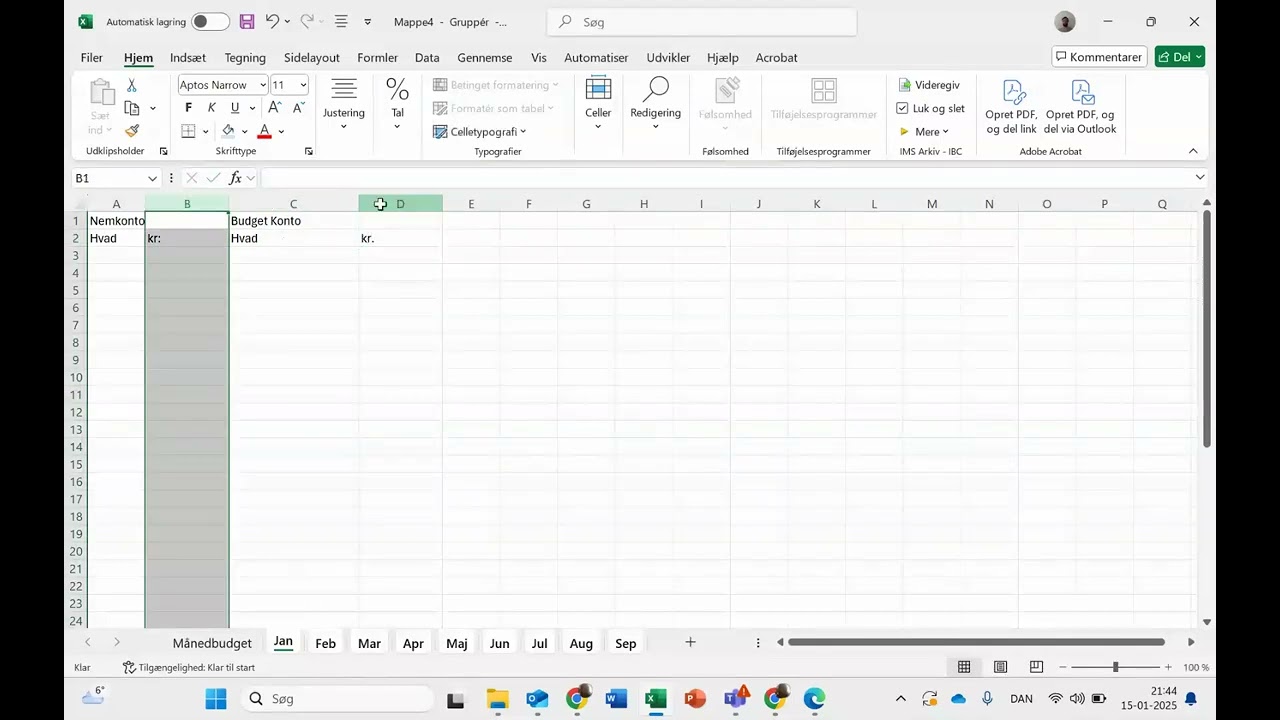Switch to Normal view in status bar
The image size is (1280, 720).
click(x=964, y=667)
